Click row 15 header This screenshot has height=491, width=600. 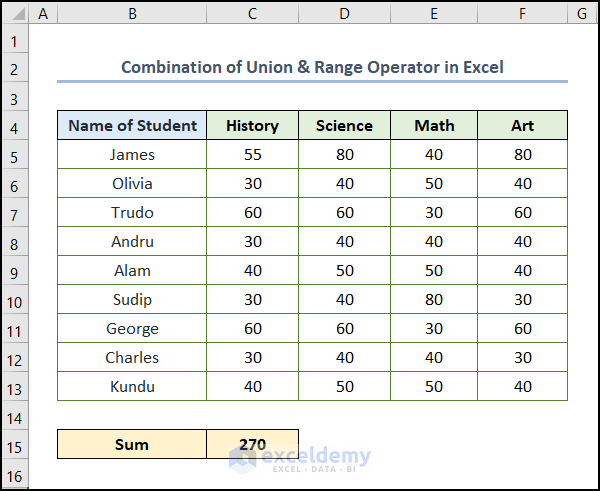[x=15, y=444]
